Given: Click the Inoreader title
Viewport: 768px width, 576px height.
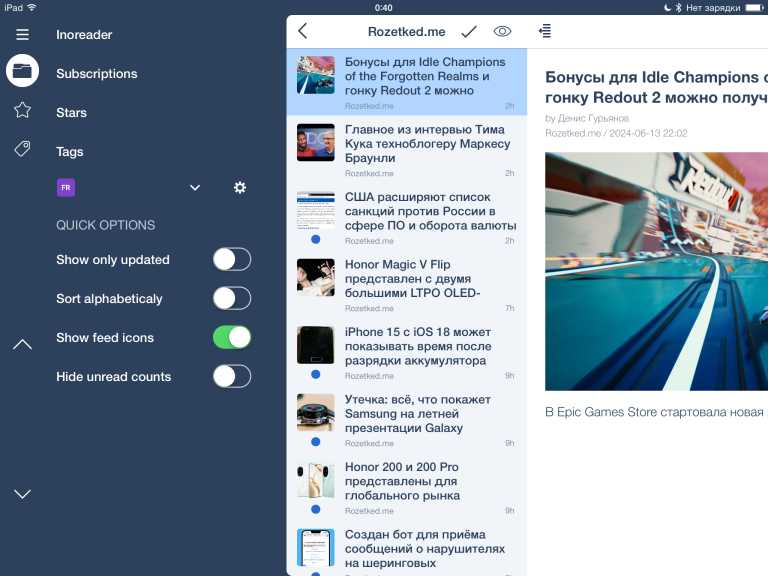Looking at the screenshot, I should pos(84,35).
